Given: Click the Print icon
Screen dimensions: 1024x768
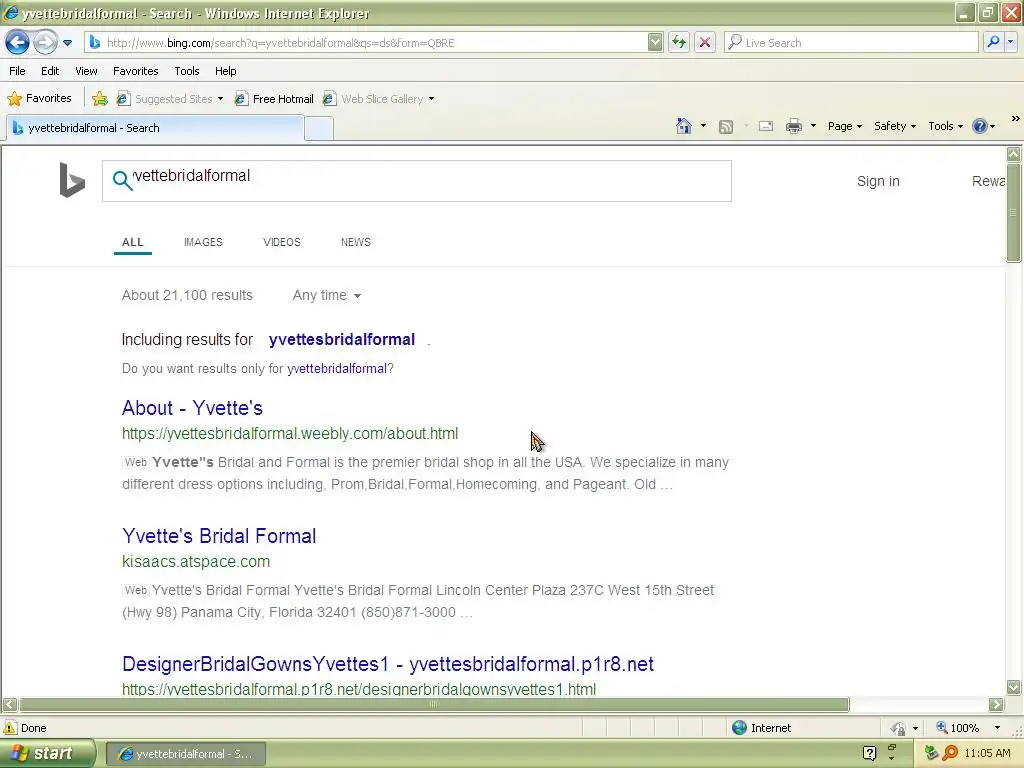Looking at the screenshot, I should (793, 126).
